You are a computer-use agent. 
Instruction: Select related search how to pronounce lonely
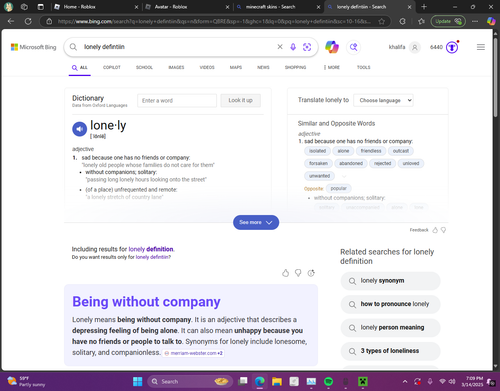[390, 304]
